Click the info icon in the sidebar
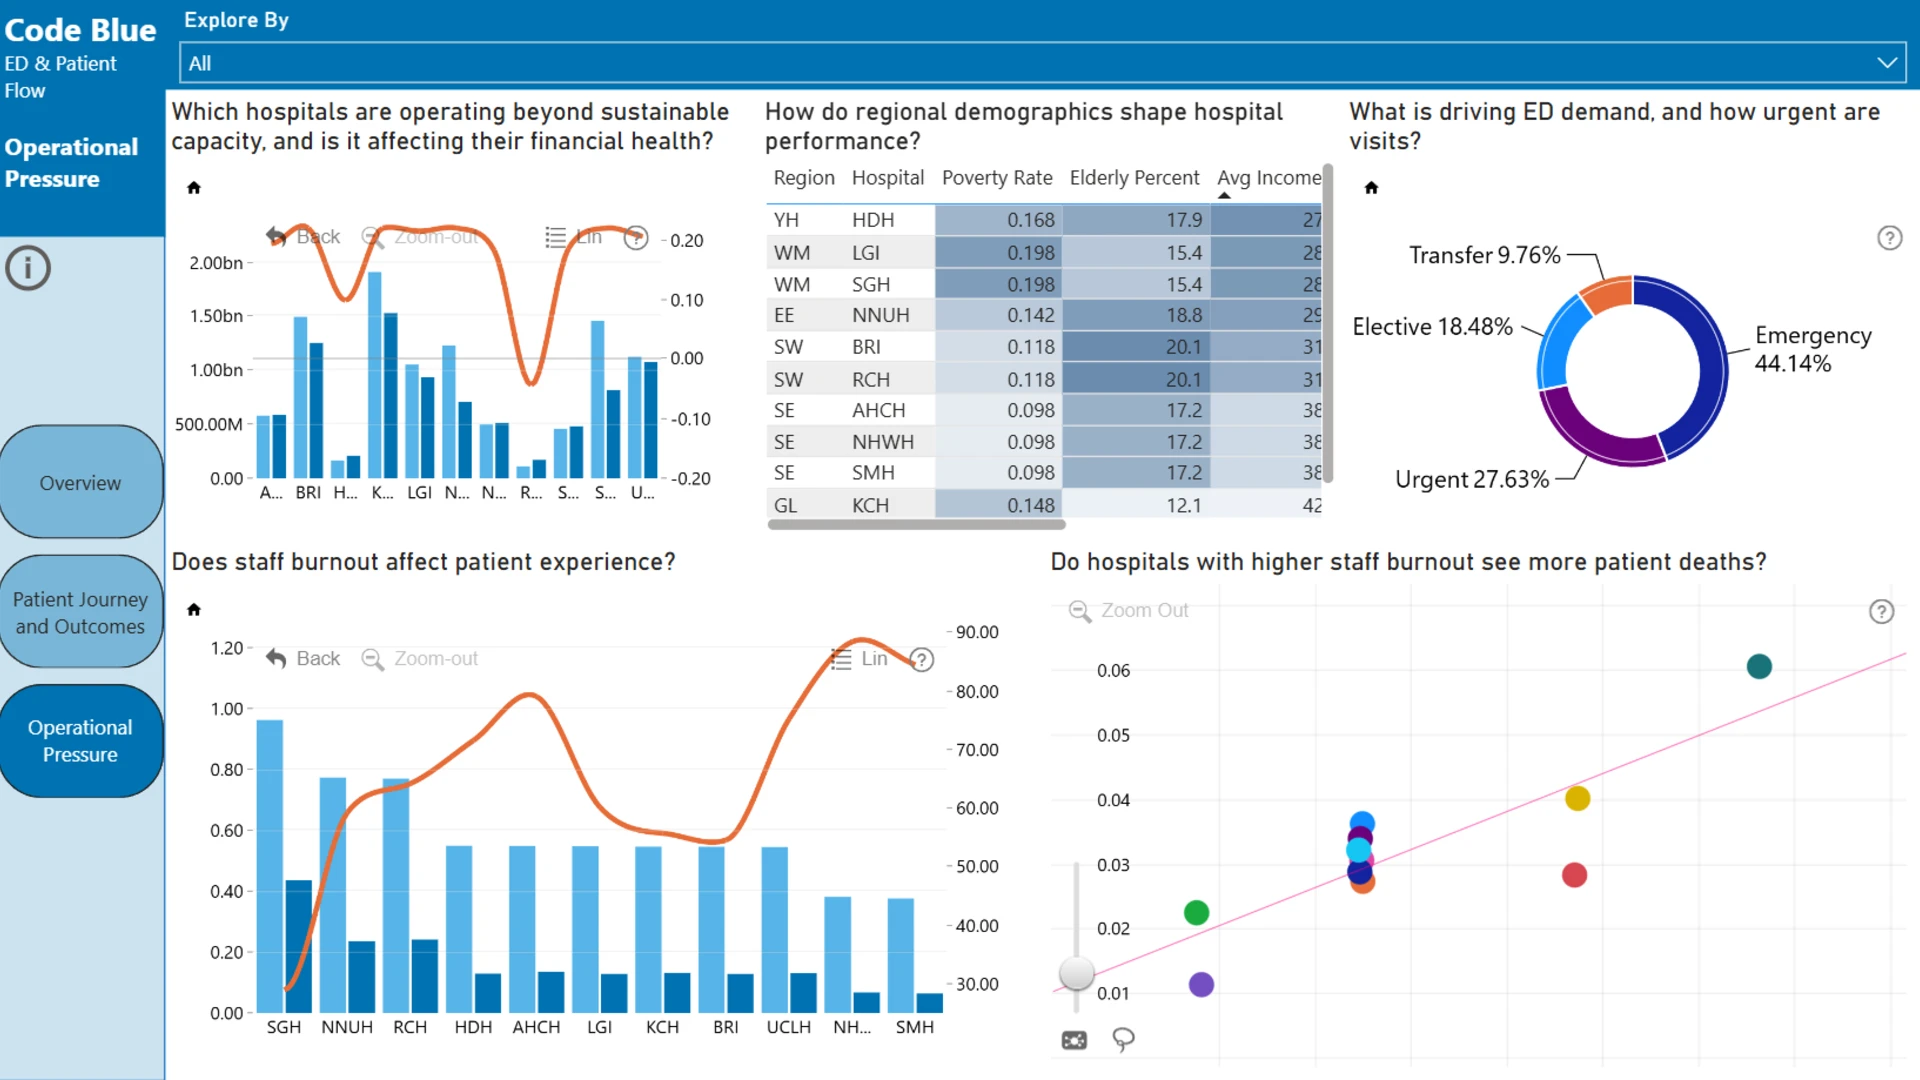Viewport: 1920px width, 1080px height. (28, 268)
